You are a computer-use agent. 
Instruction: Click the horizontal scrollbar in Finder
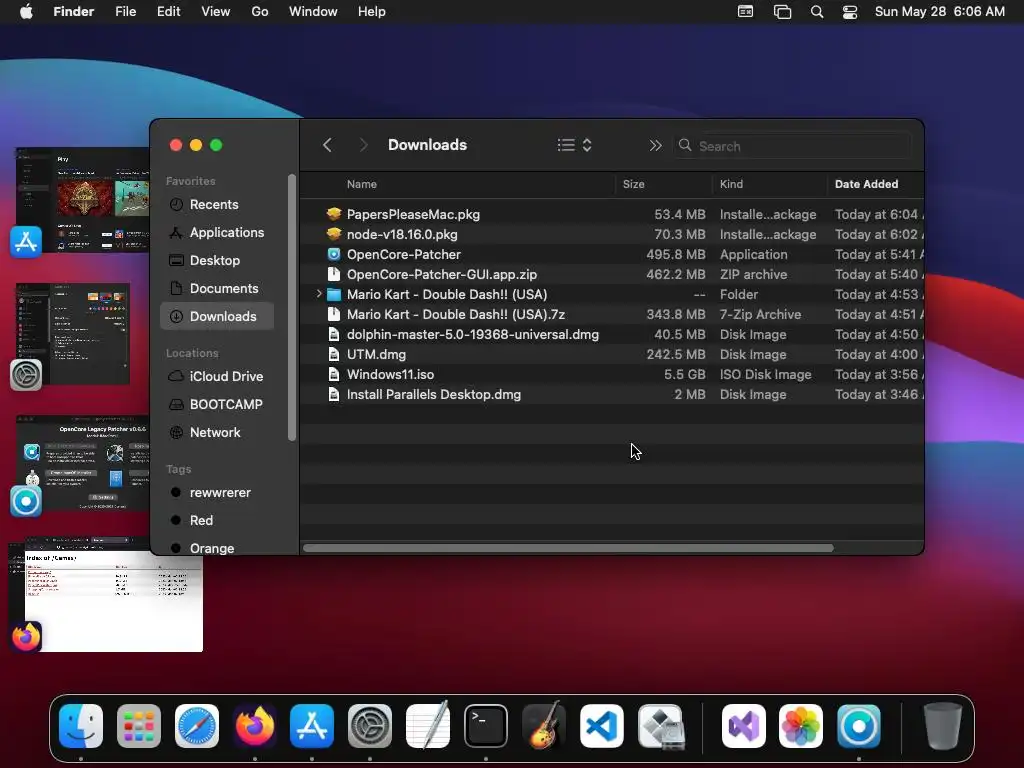[568, 548]
